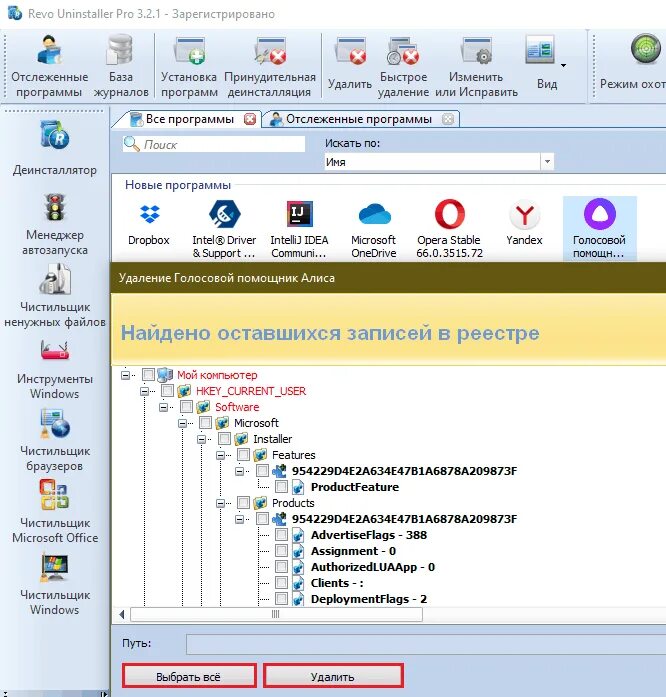This screenshot has width=666, height=697.
Task: Click the bottom Удалить button
Action: point(333,676)
